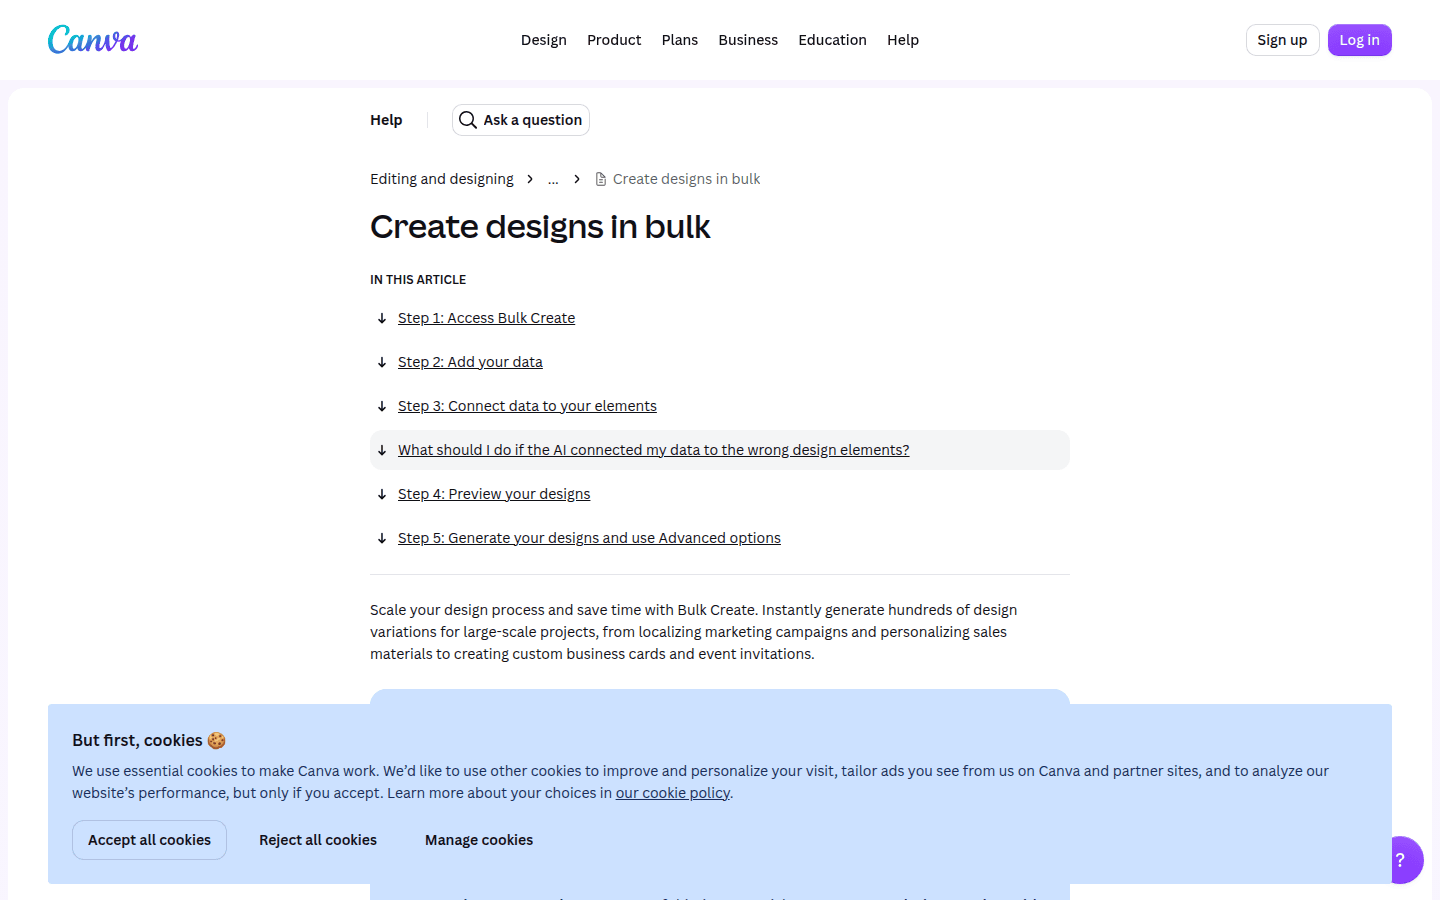
Task: Open the Design menu
Action: point(544,40)
